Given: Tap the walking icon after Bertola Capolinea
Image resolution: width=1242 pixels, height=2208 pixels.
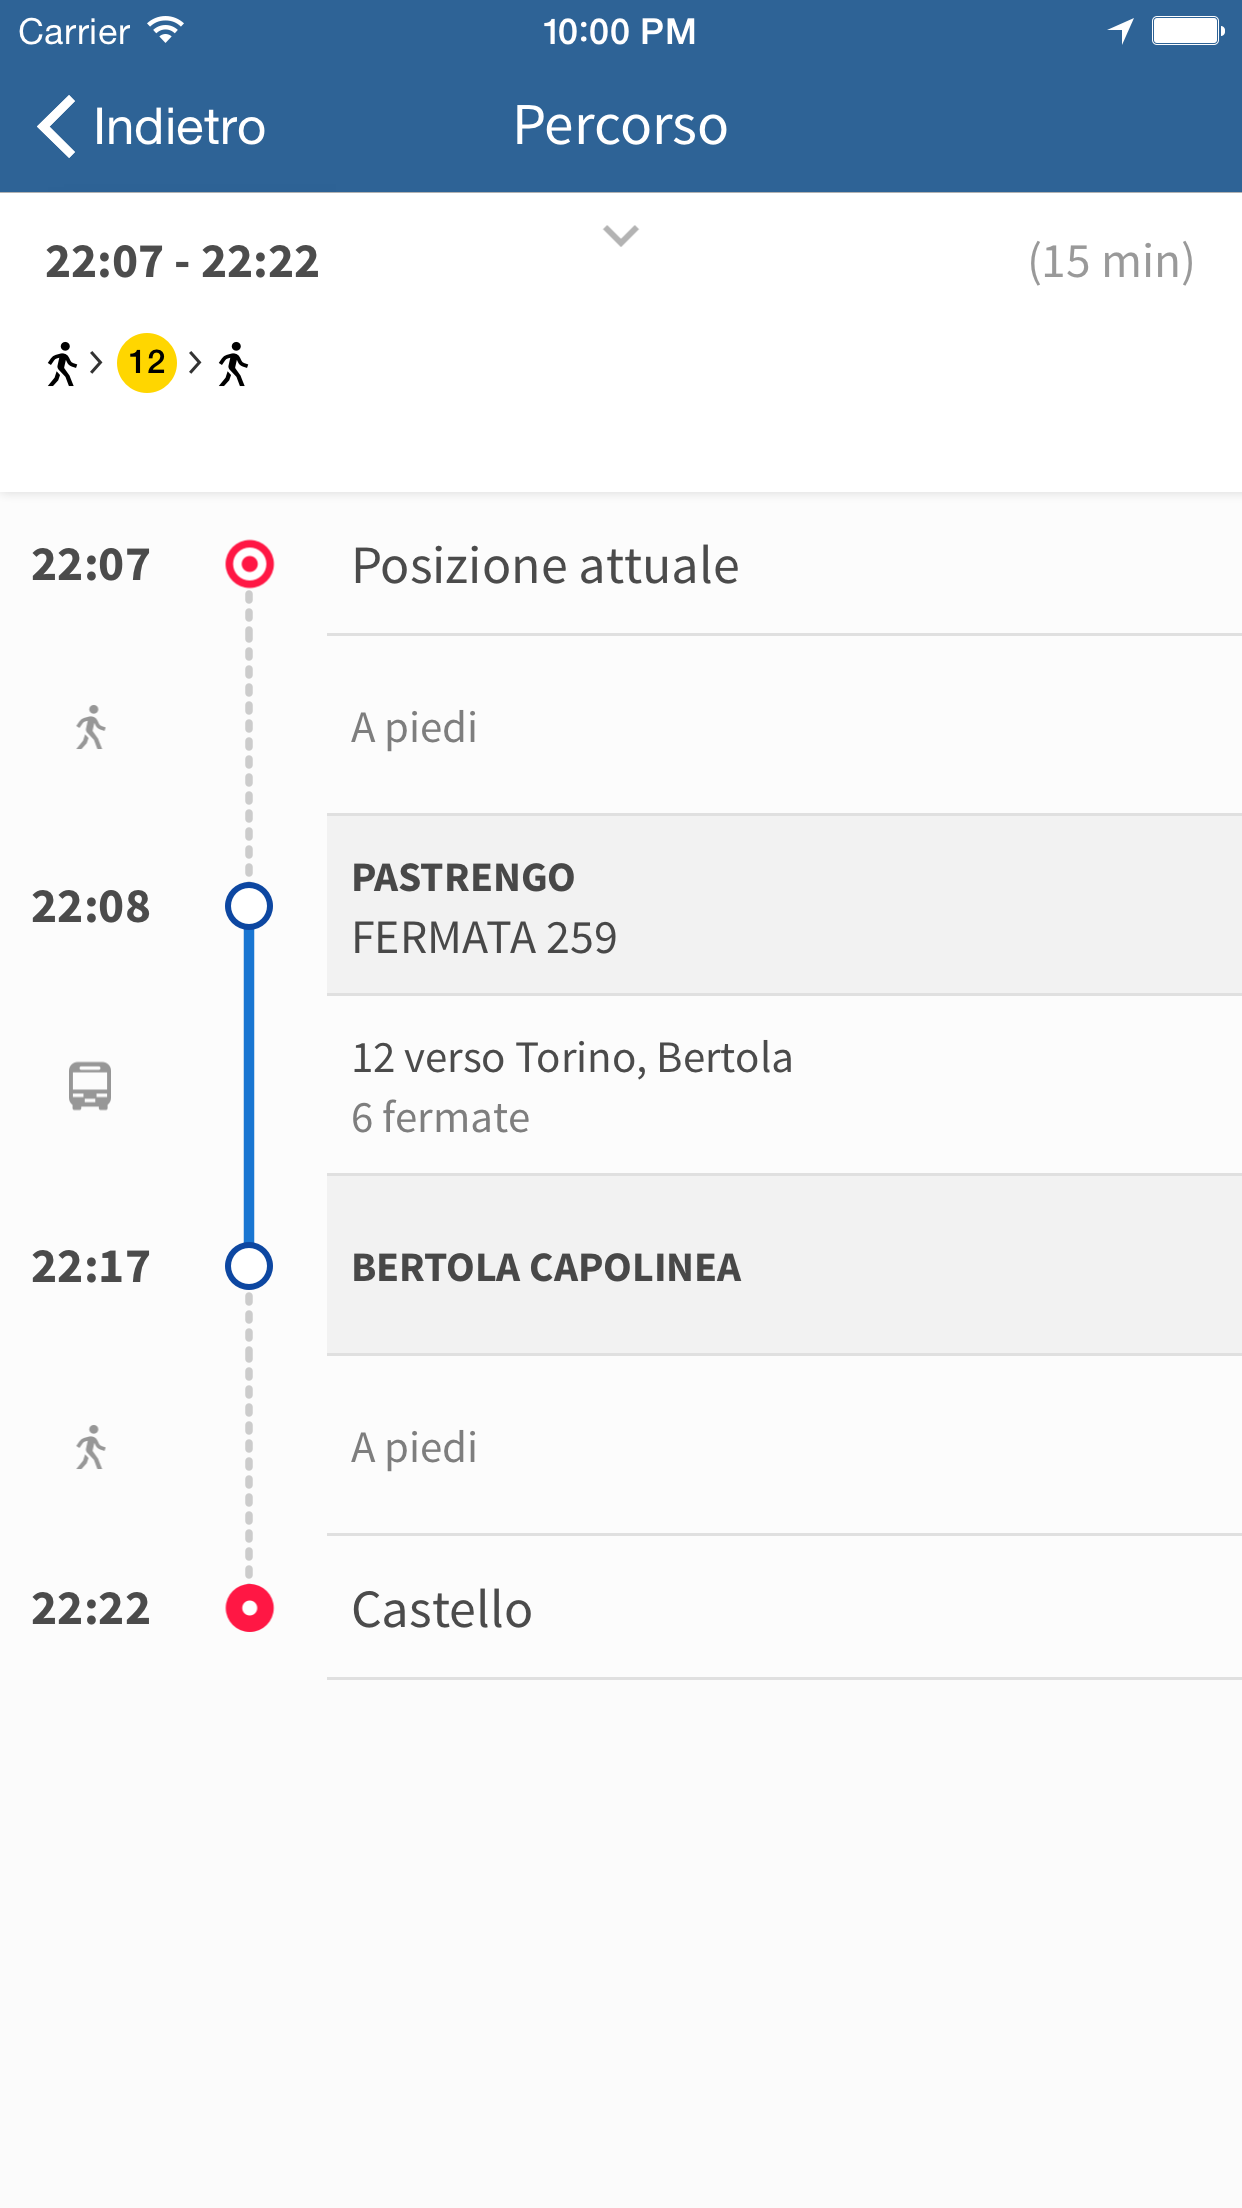Looking at the screenshot, I should pos(91,1447).
